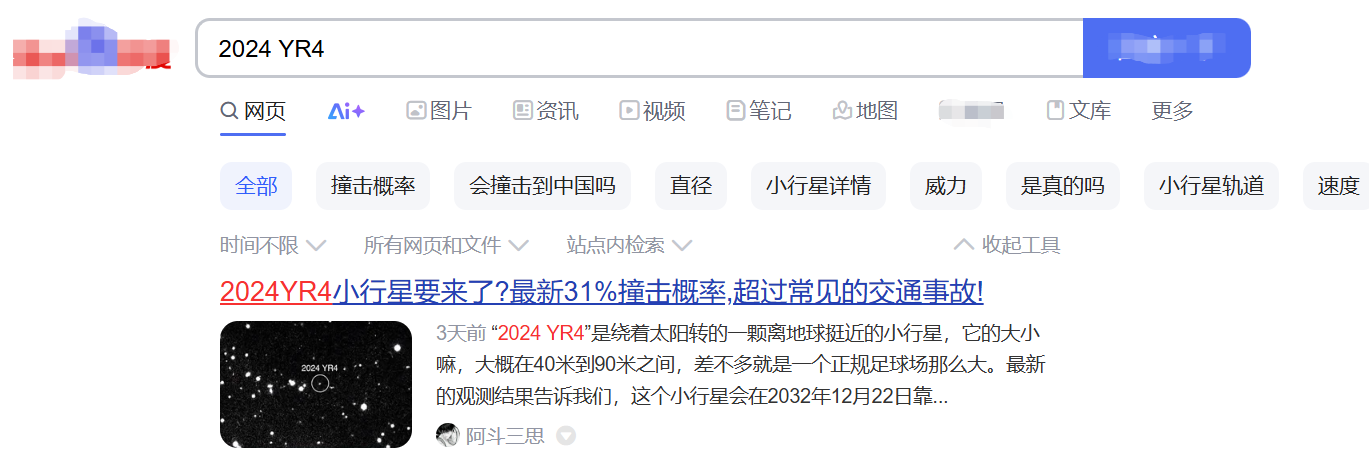This screenshot has height=476, width=1369.
Task: Choose the 会撞击到中国吗 filter chip
Action: 542,186
